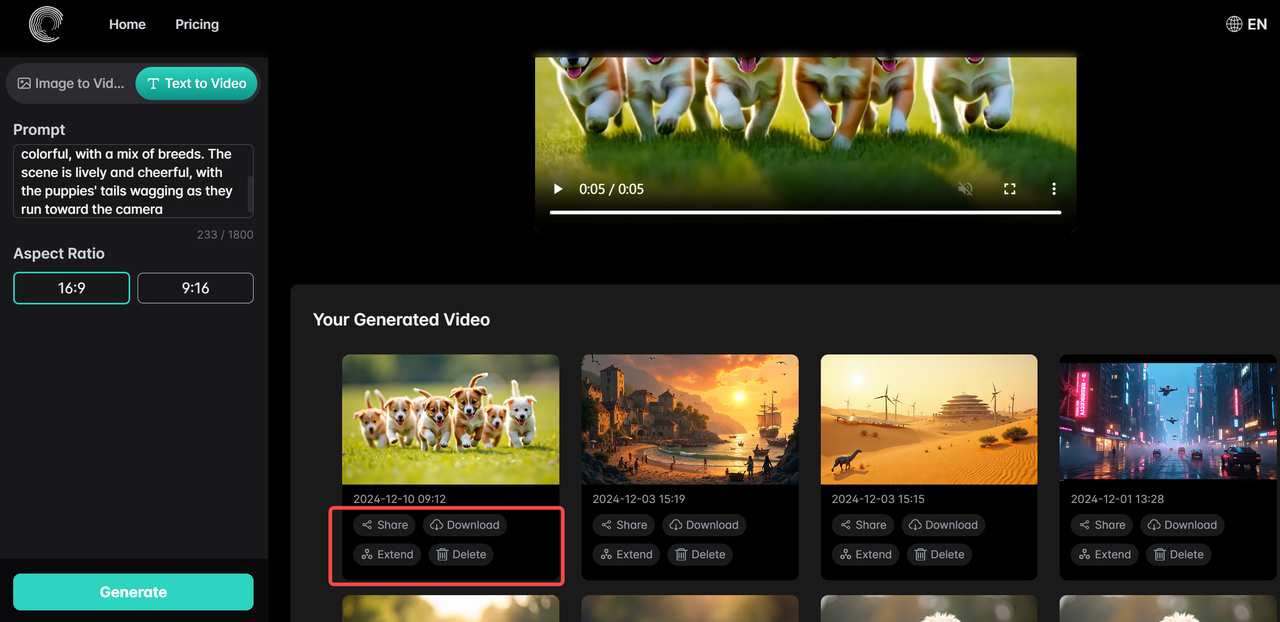Delete the puppies video
The height and width of the screenshot is (622, 1280).
(460, 554)
